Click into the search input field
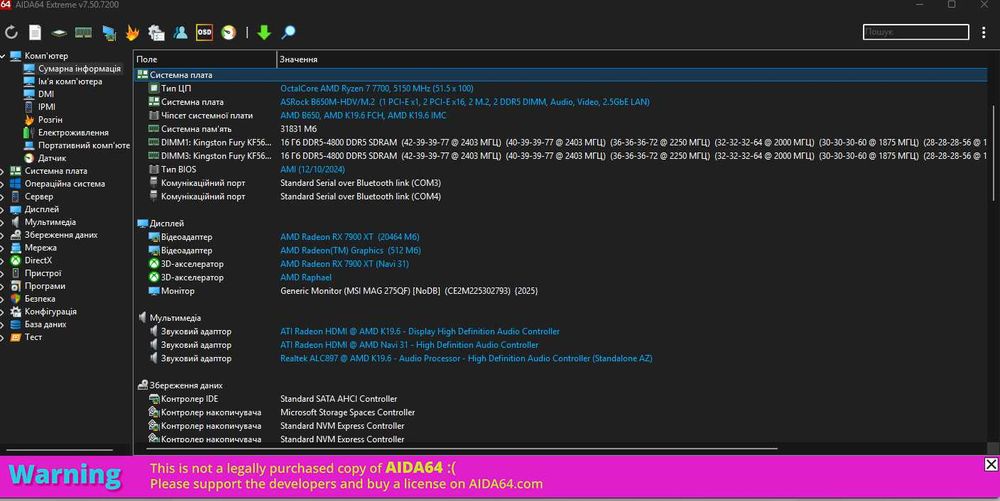Viewport: 1000px width, 501px height. pyautogui.click(x=916, y=32)
